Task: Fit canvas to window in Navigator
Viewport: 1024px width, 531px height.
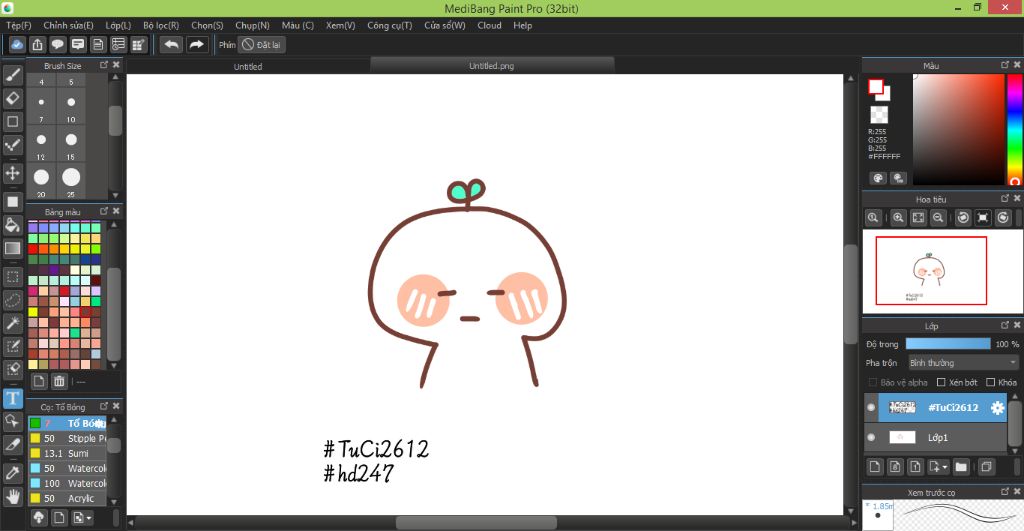Action: (x=918, y=217)
